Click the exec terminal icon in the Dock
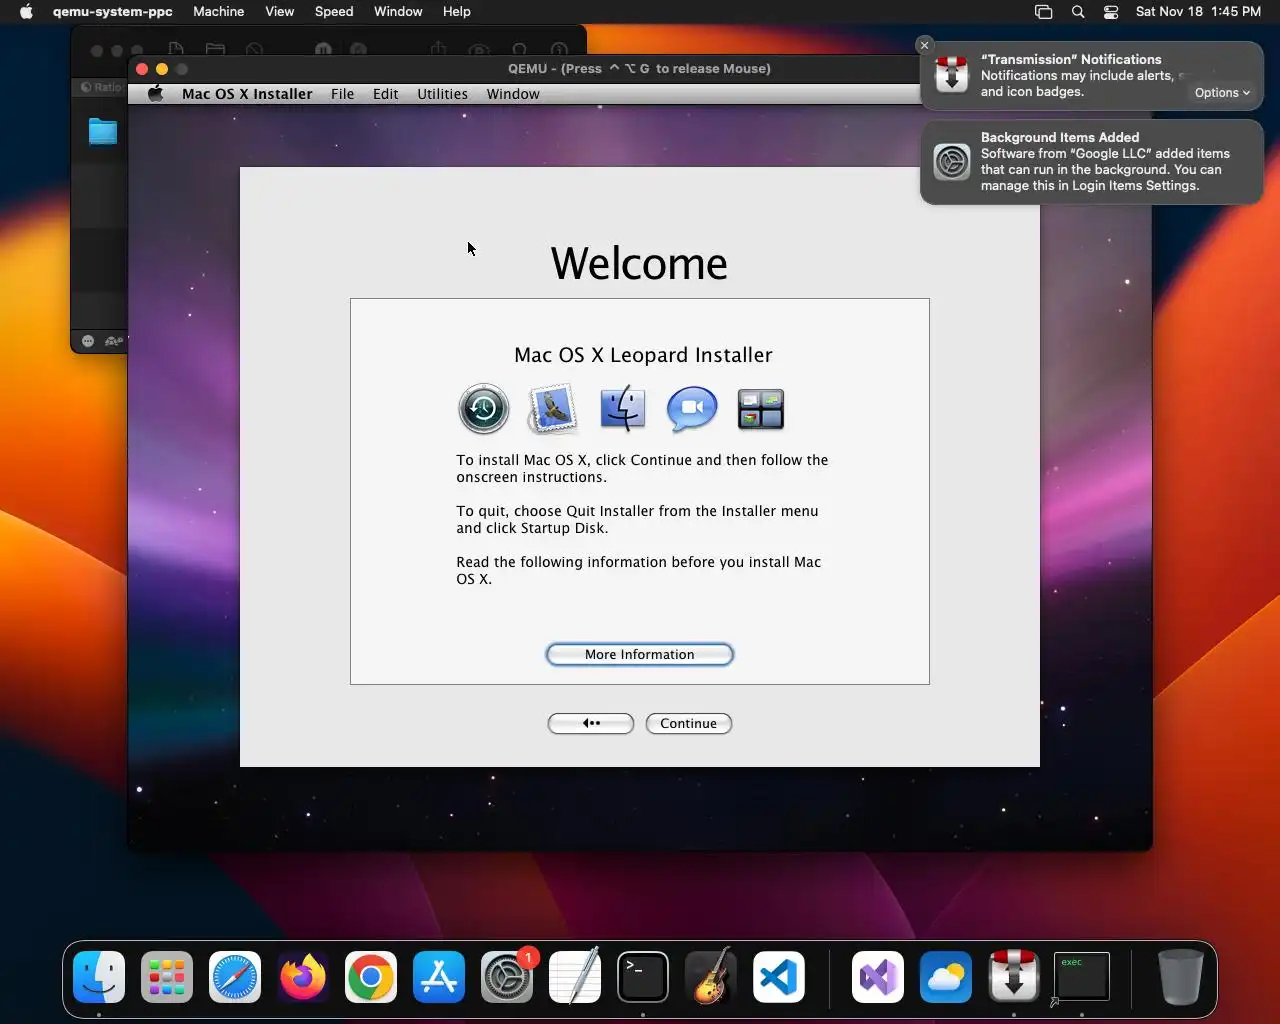The width and height of the screenshot is (1280, 1024). tap(1082, 977)
